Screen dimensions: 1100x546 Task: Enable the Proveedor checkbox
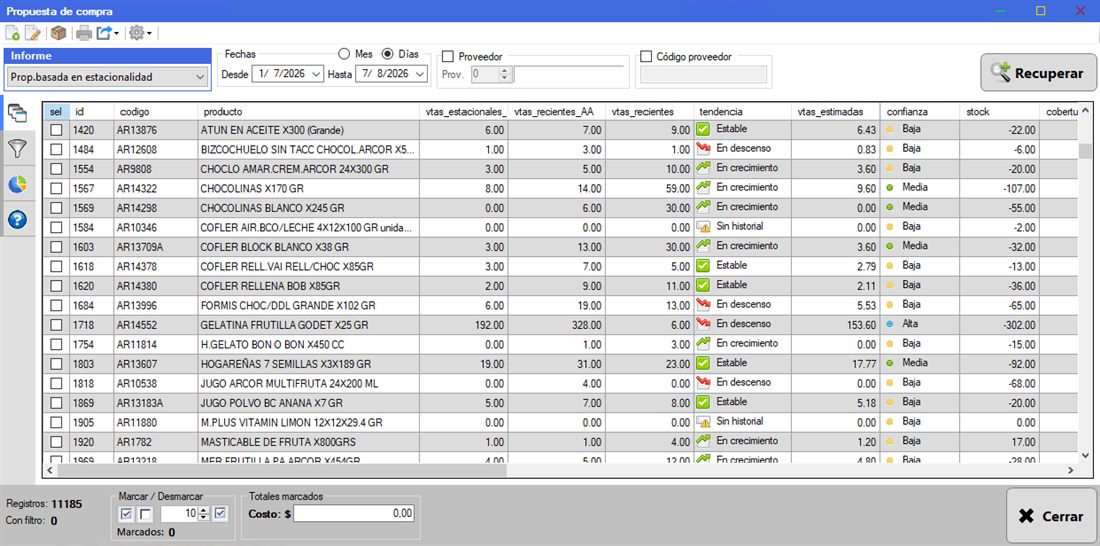[448, 56]
